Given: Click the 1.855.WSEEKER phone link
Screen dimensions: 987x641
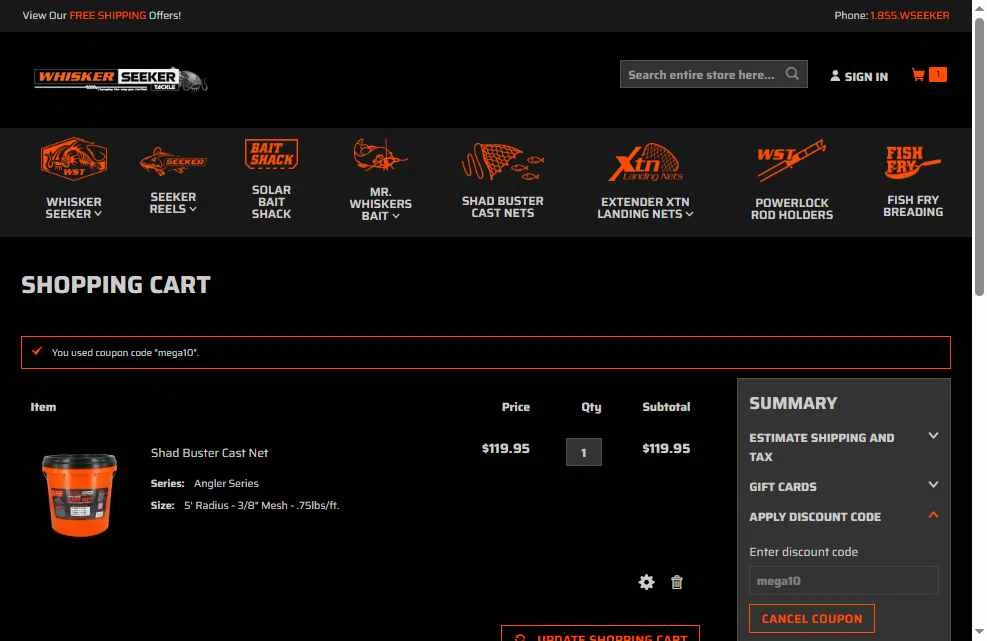Looking at the screenshot, I should pyautogui.click(x=910, y=15).
